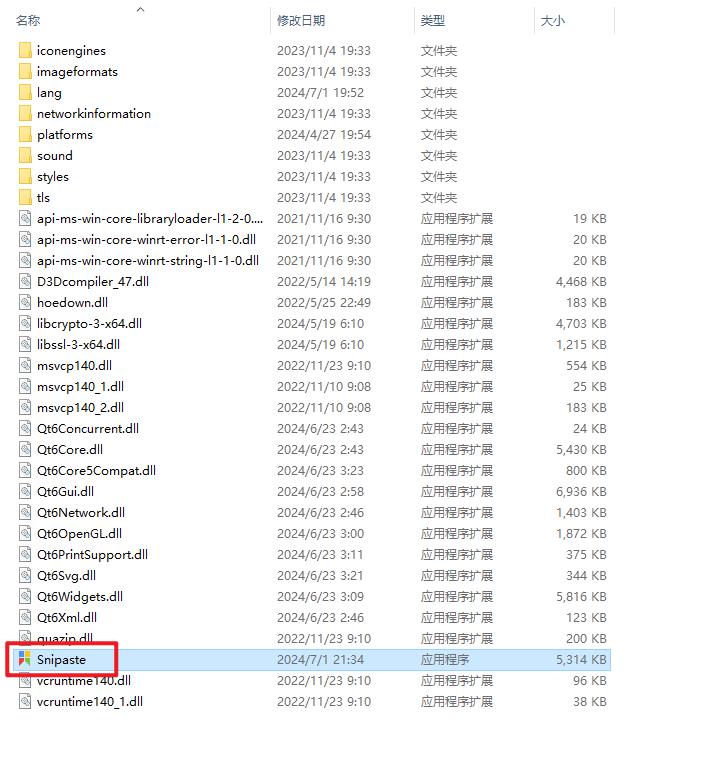This screenshot has width=710, height=762.
Task: Click the Qt6Concurrent.dll file icon
Action: tap(25, 428)
